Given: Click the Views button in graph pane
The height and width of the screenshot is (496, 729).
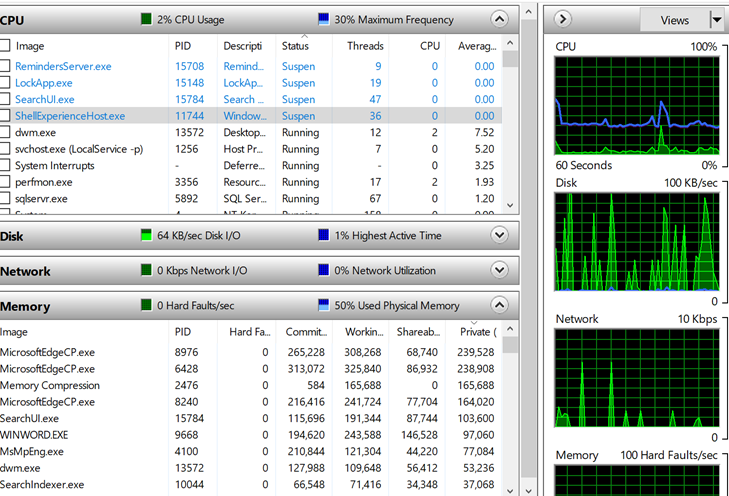Looking at the screenshot, I should 674,20.
